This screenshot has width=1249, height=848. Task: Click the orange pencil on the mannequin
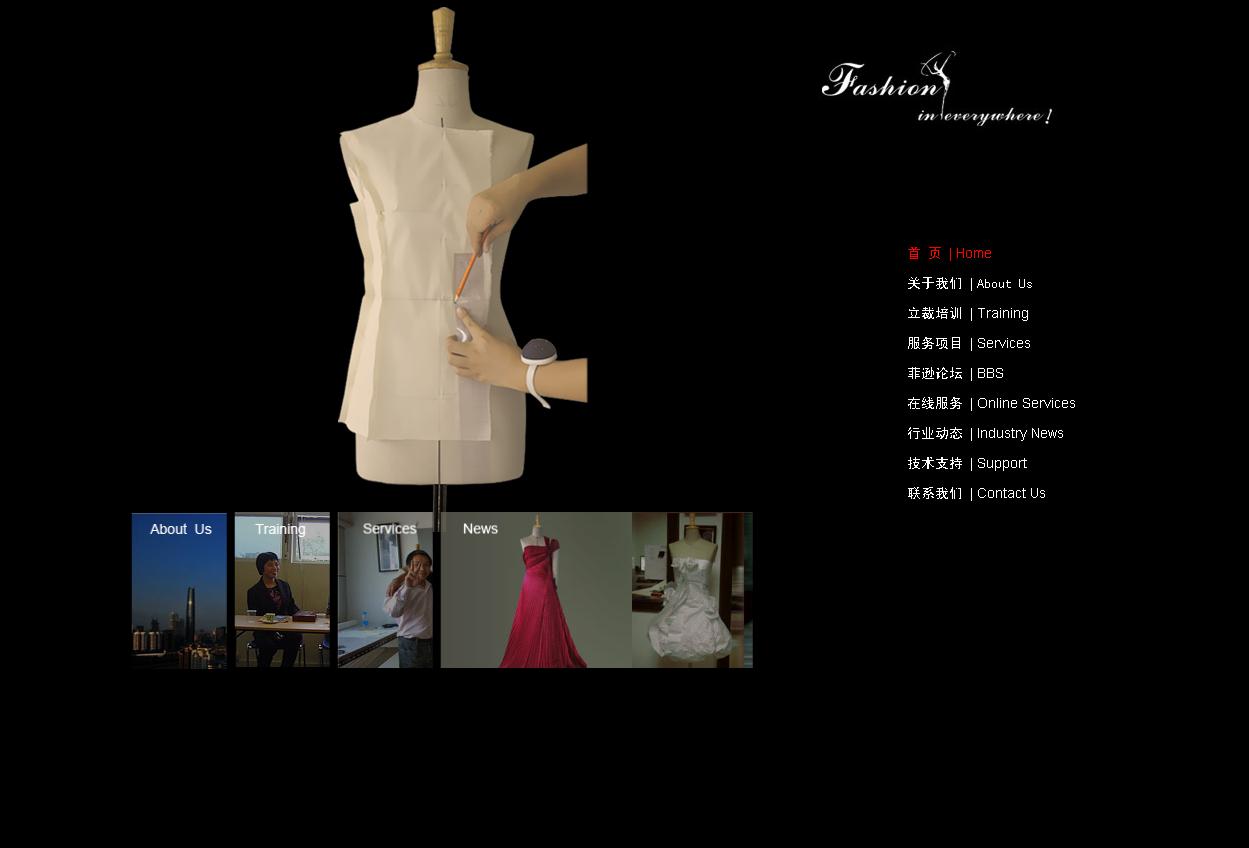point(465,276)
